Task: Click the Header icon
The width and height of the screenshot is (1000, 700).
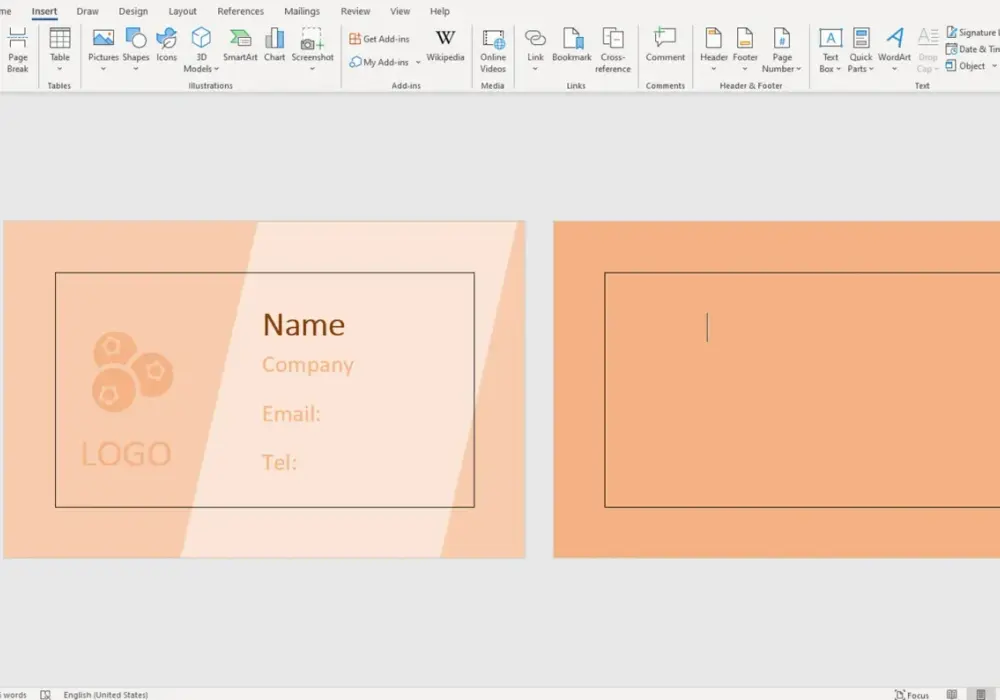Action: (714, 38)
